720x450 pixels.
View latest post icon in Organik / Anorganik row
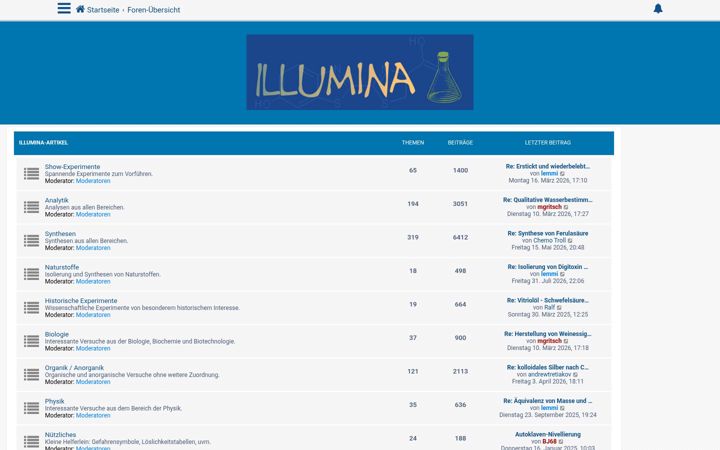pos(576,375)
